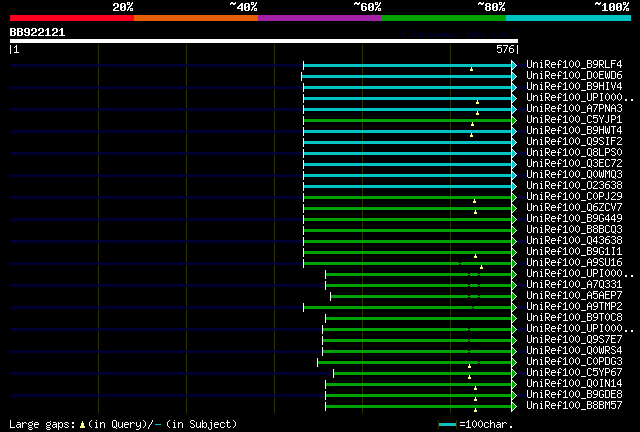Select the UniRef100_C5YP67 entry name
The width and height of the screenshot is (640, 432).
pos(574,373)
